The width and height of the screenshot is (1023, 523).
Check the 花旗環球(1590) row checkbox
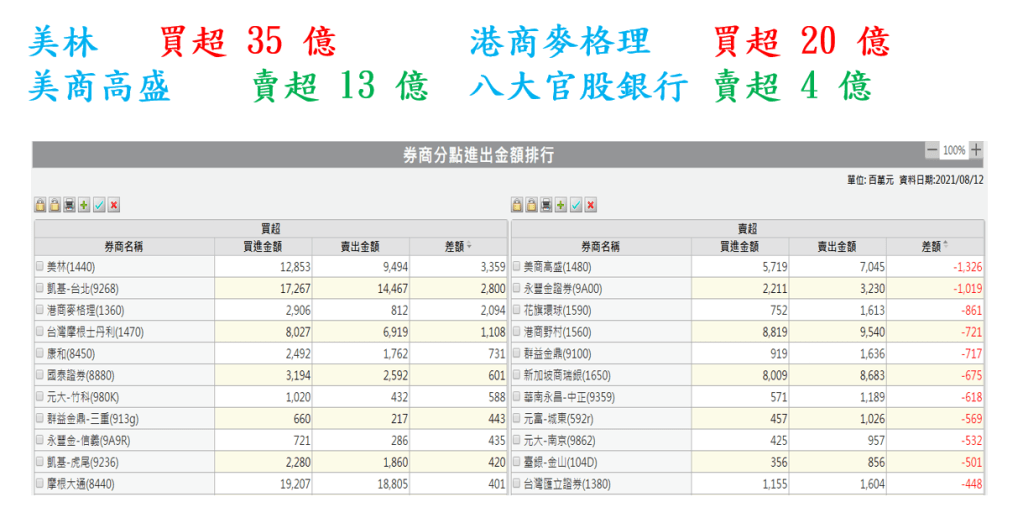[517, 311]
